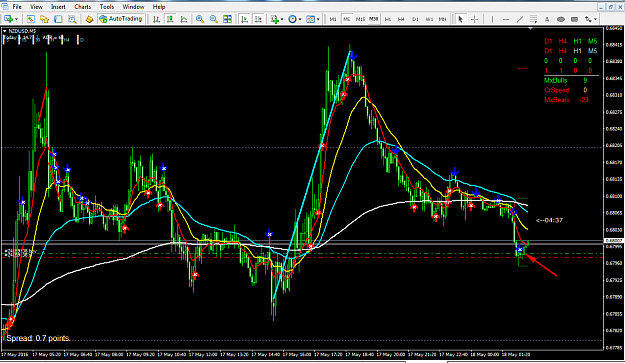Select the Rectangle drawing tool

coord(574,19)
